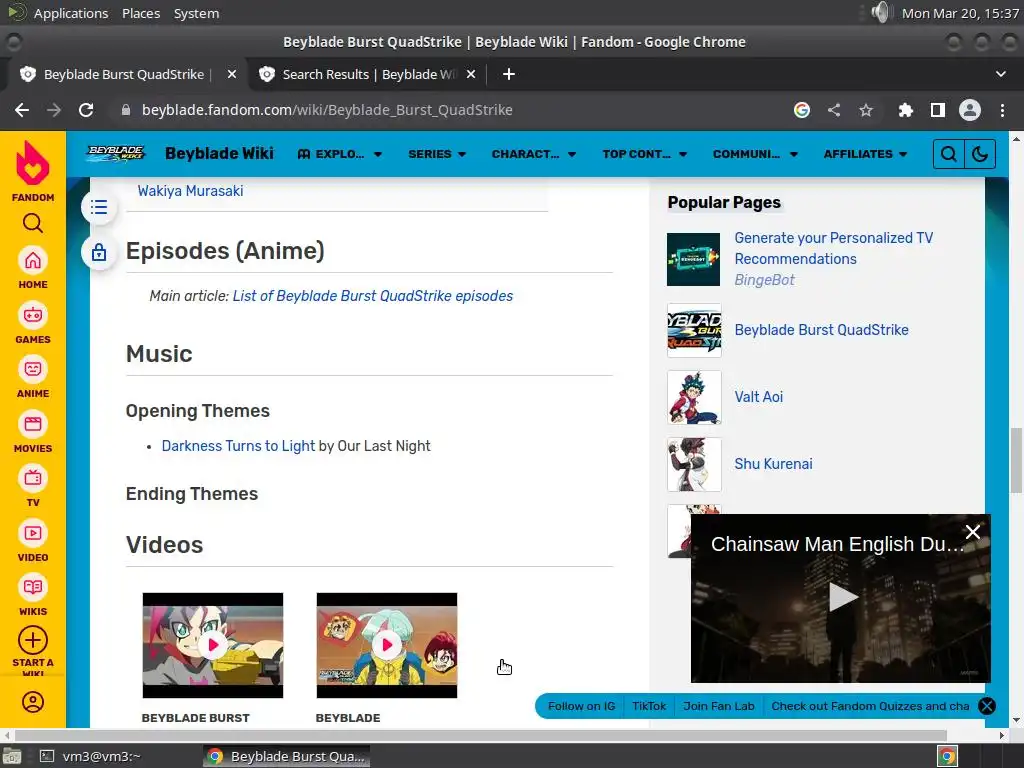Expand the SERIES dropdown menu

click(x=437, y=154)
